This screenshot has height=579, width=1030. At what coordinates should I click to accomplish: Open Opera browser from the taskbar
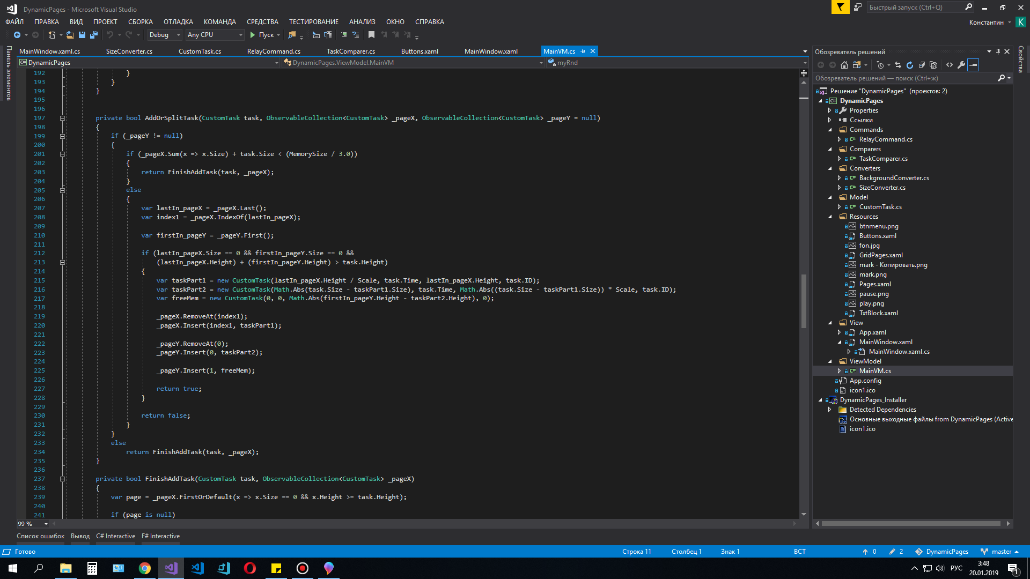coord(249,568)
